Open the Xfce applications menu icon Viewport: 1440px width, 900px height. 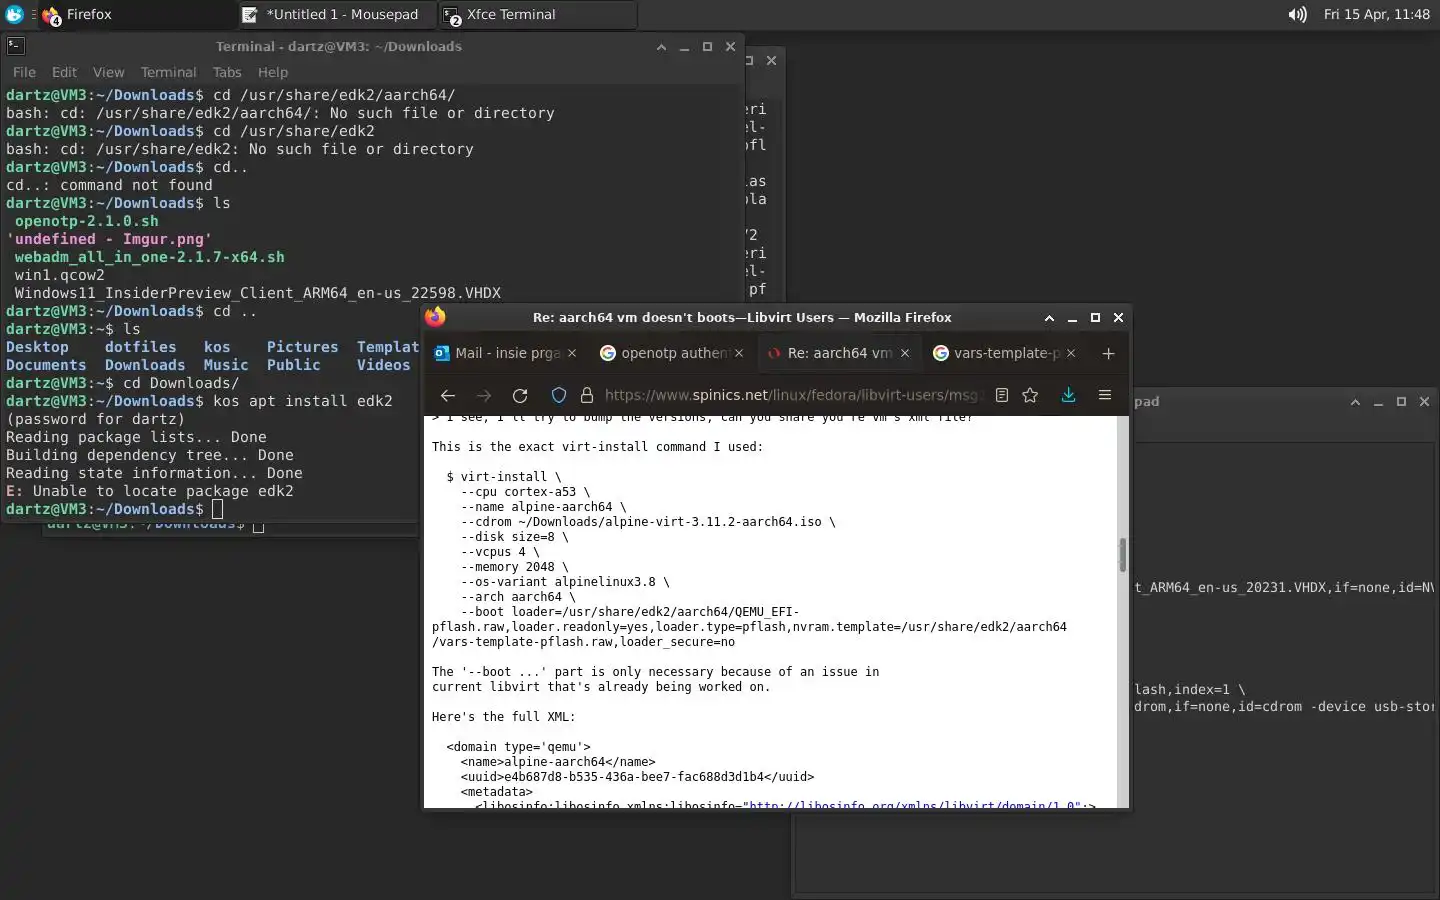[x=14, y=14]
